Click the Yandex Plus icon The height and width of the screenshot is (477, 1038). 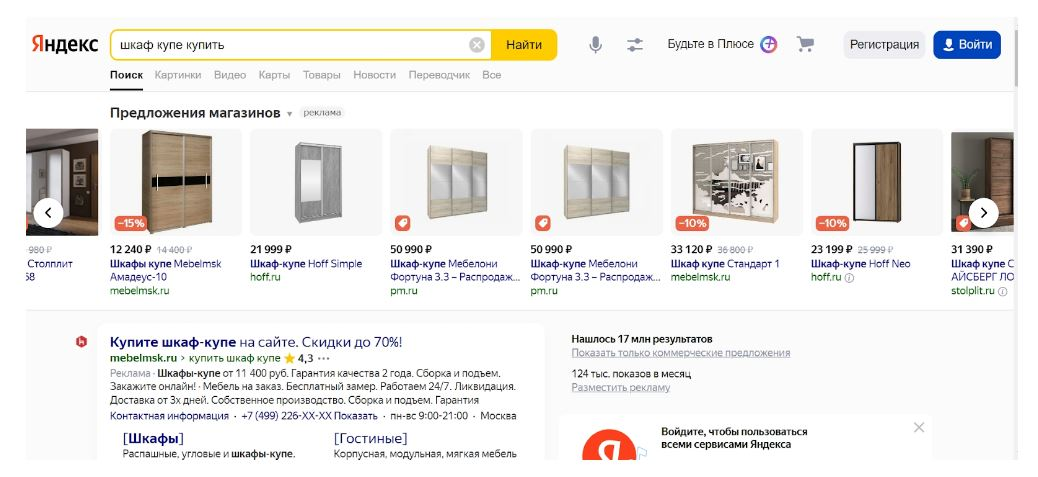click(768, 45)
